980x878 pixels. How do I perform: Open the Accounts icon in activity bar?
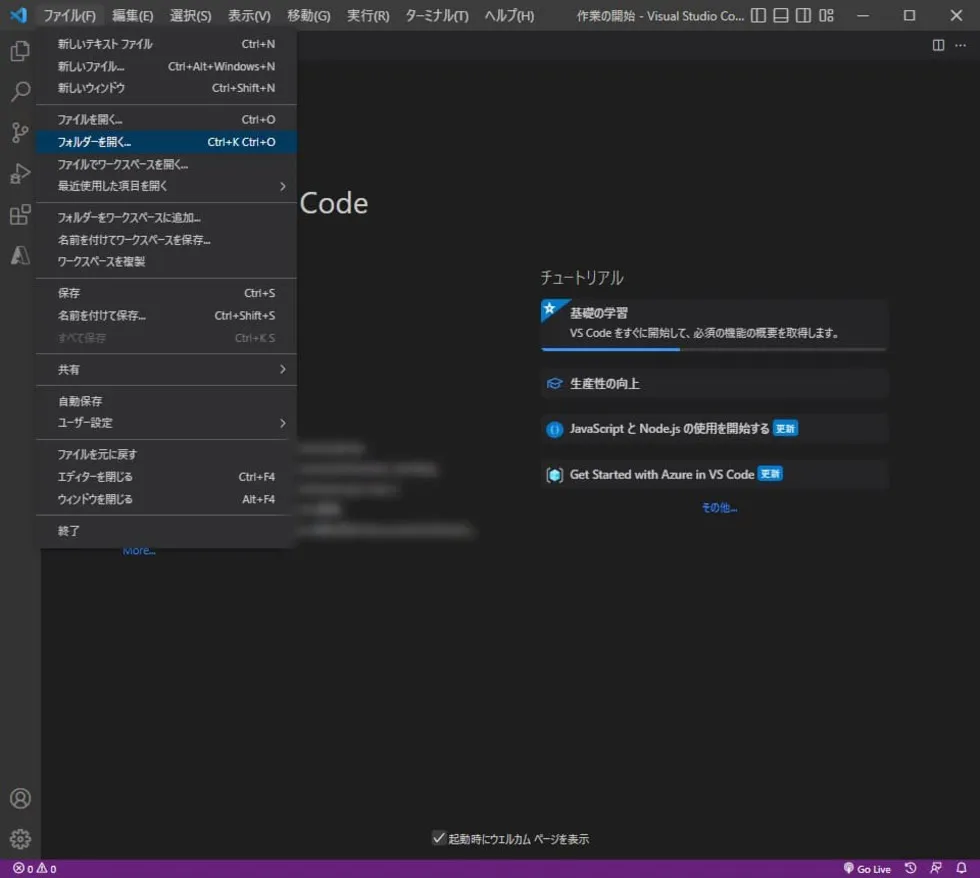pyautogui.click(x=20, y=799)
